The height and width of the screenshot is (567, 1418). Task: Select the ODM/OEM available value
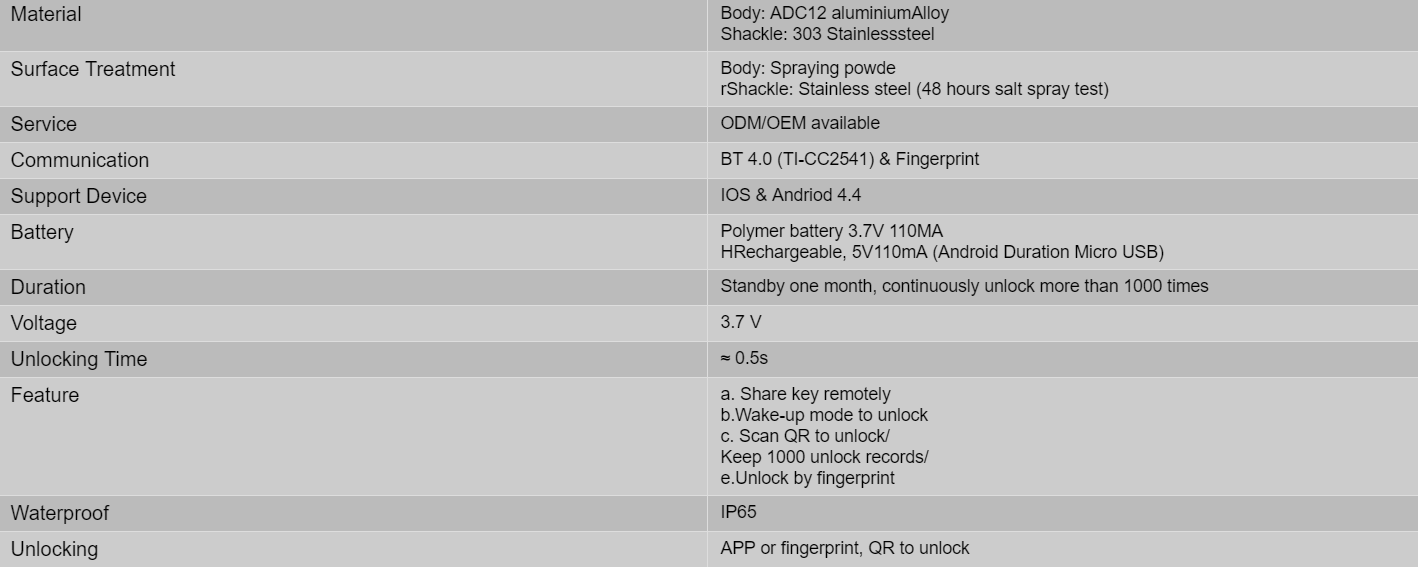click(800, 123)
